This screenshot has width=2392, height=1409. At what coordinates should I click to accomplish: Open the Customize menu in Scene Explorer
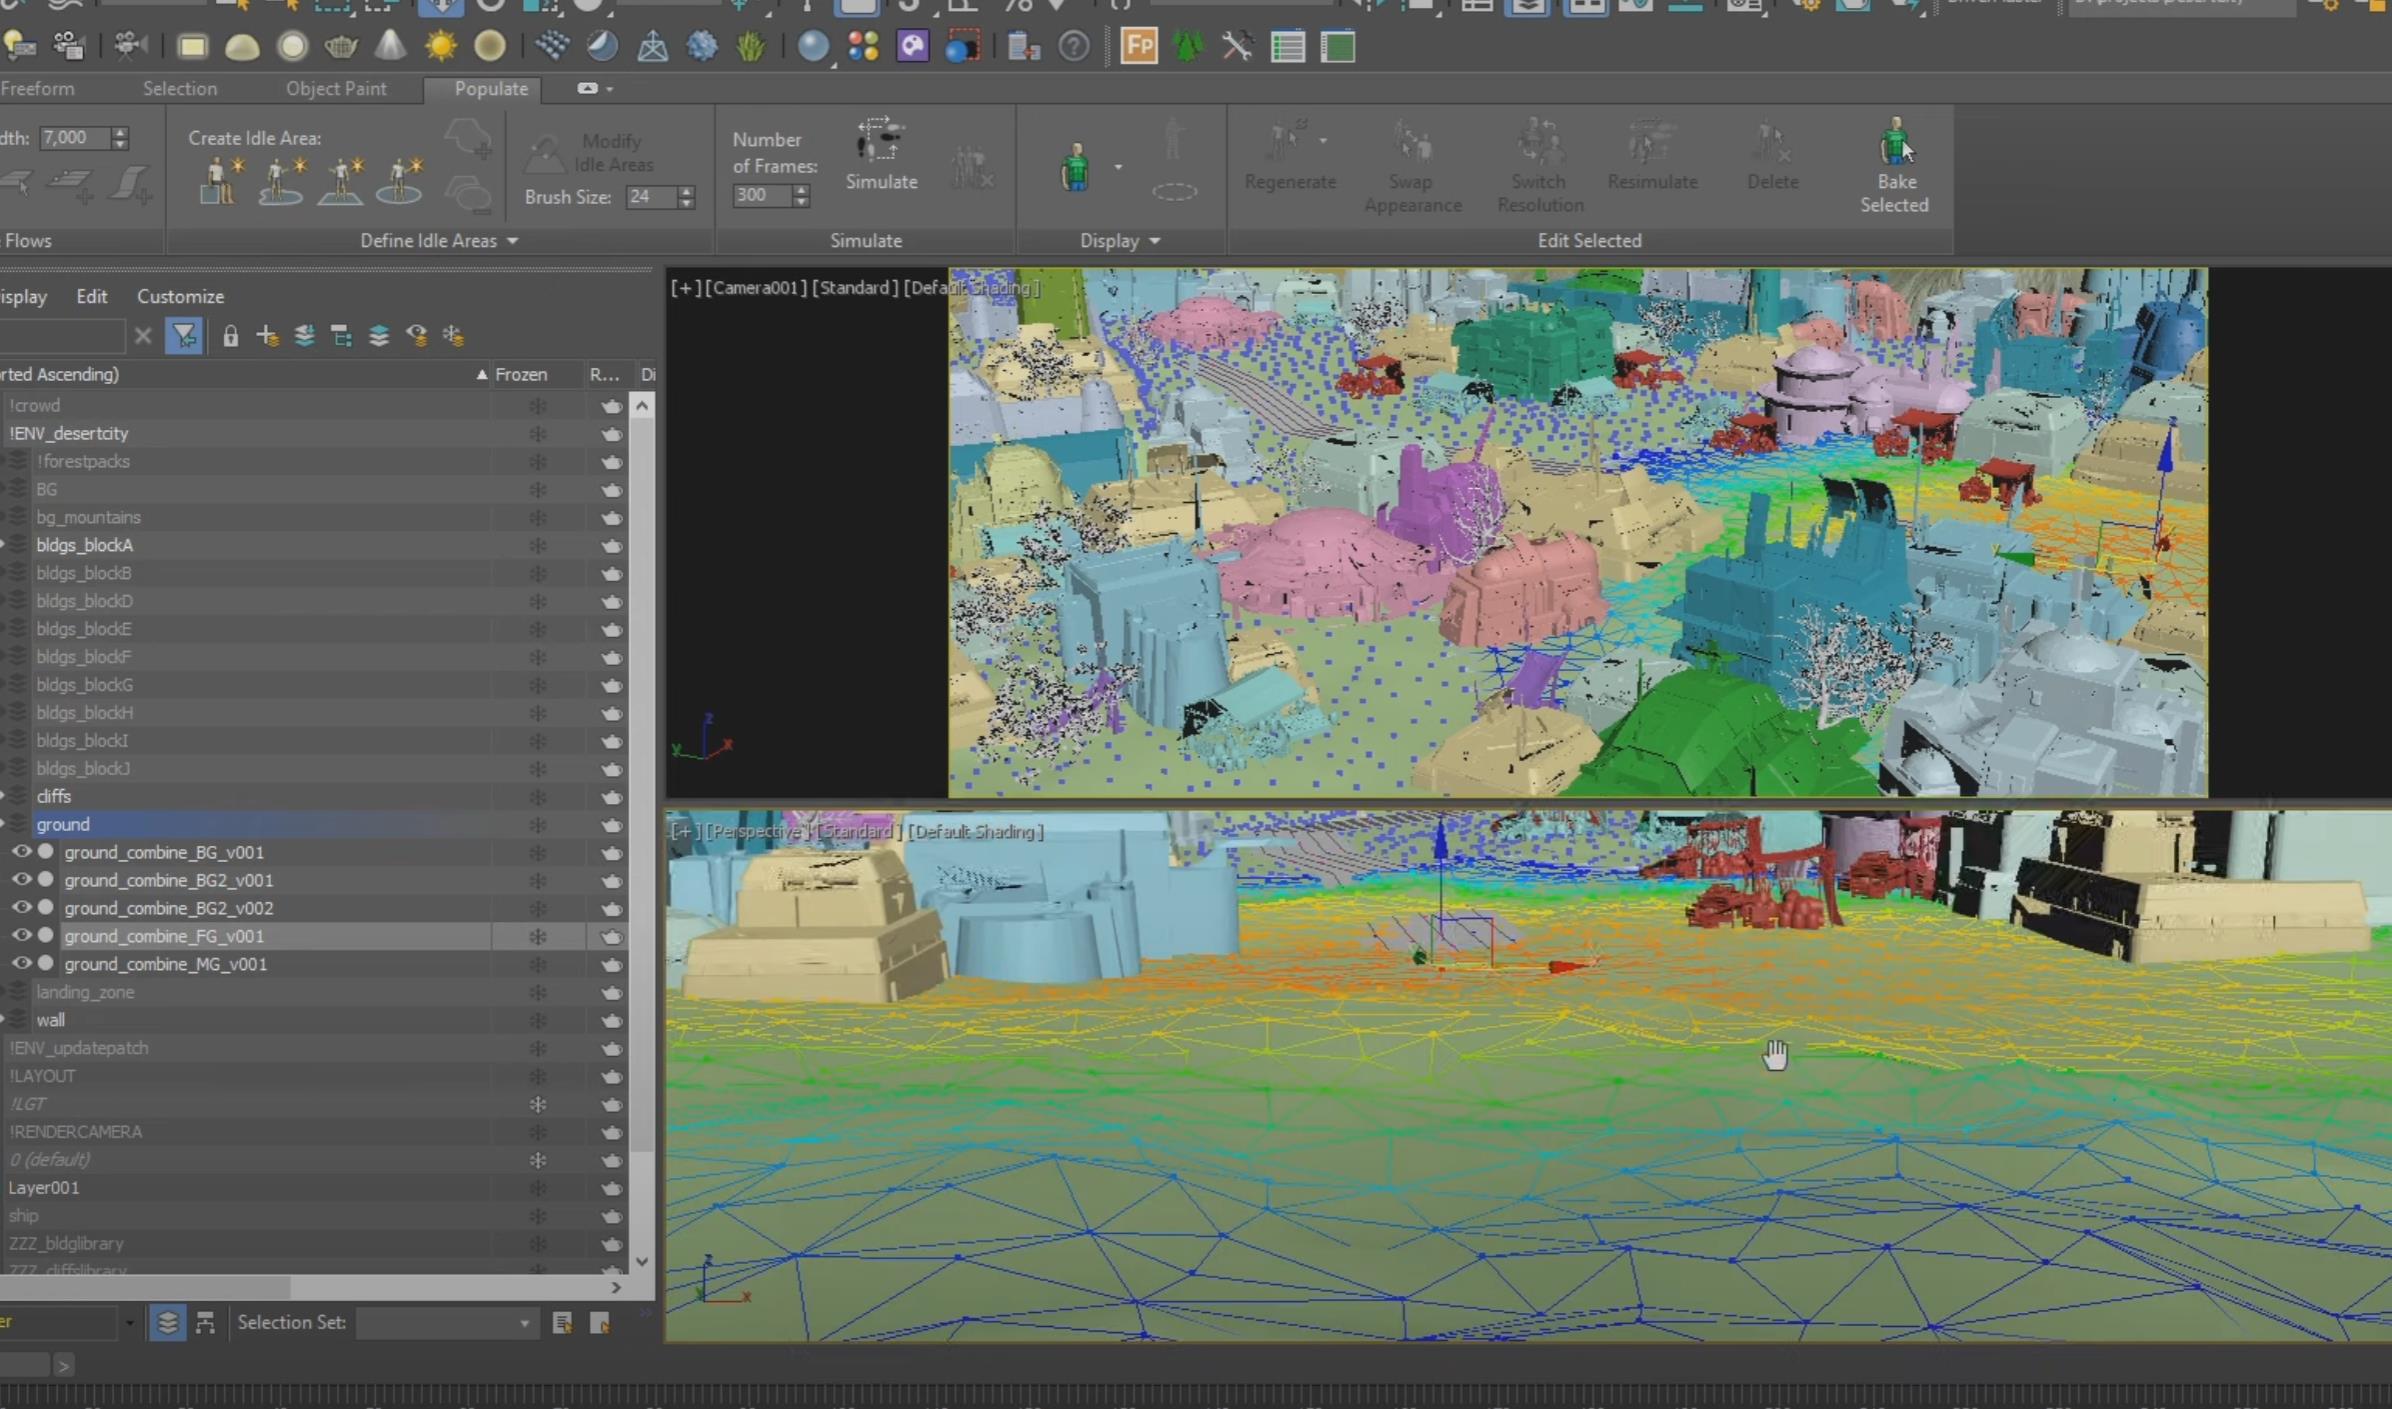tap(180, 296)
